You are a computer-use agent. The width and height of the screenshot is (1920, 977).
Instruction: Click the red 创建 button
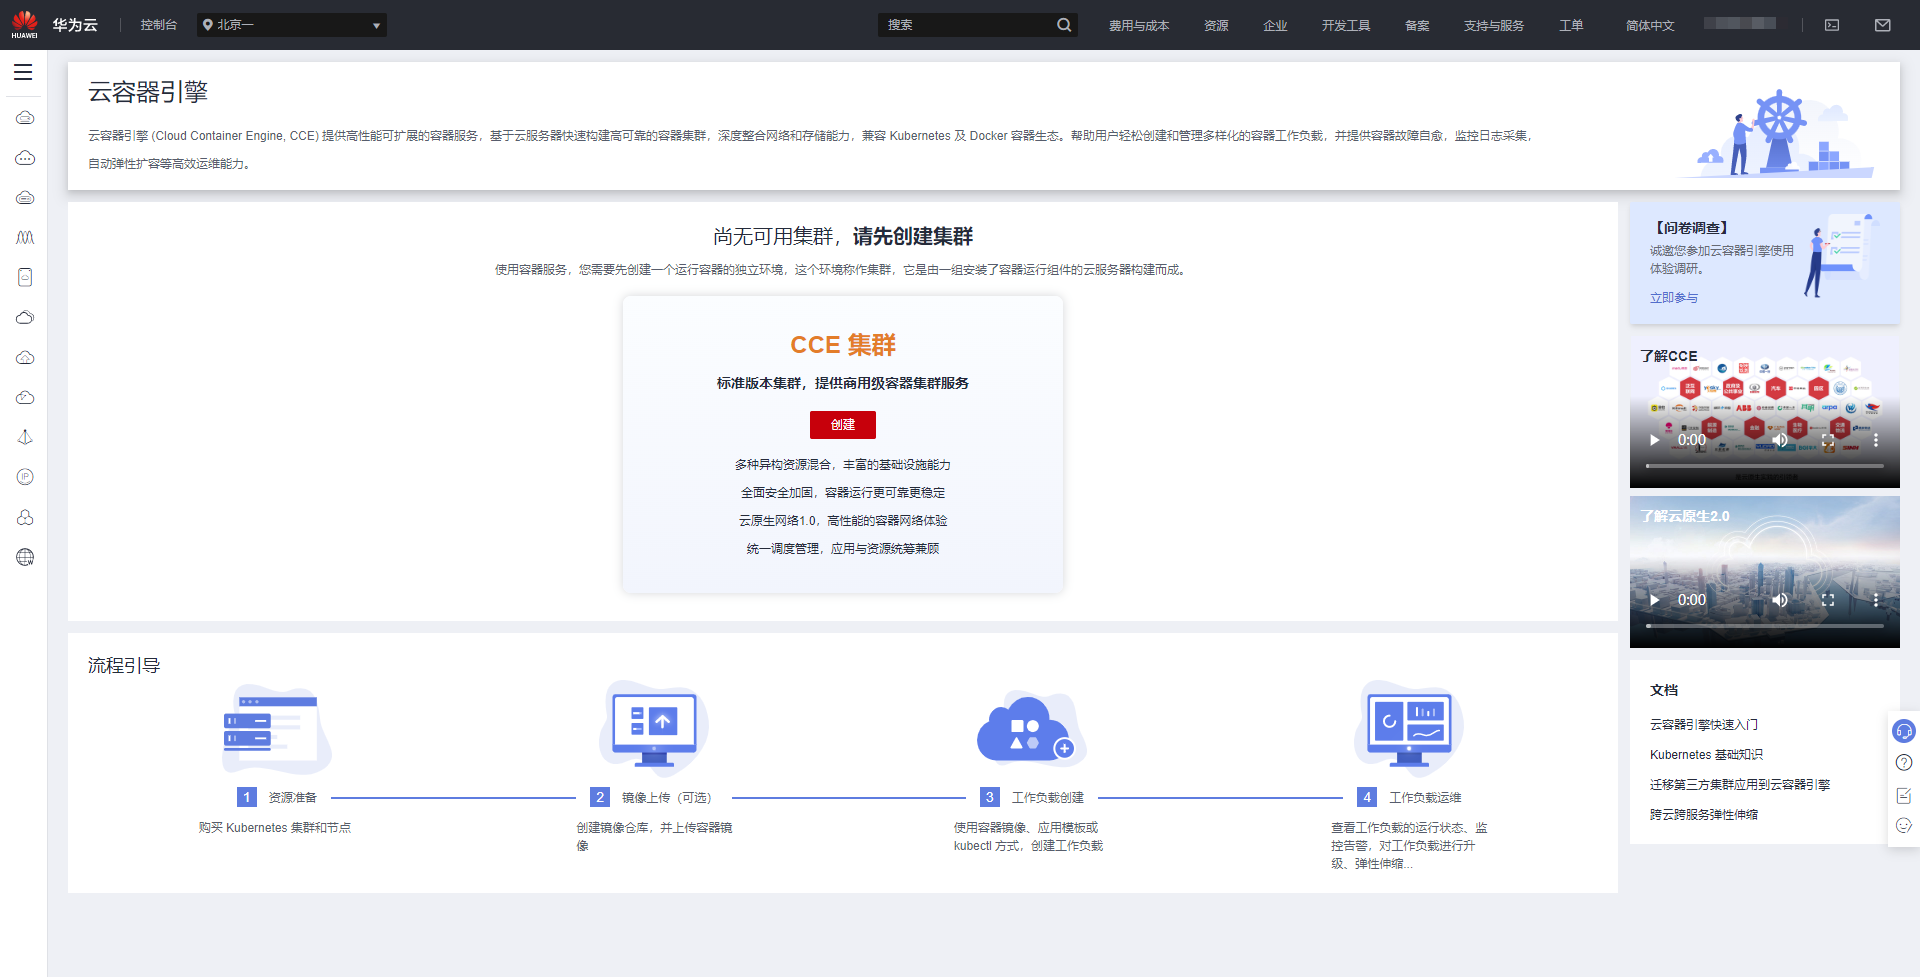pos(843,425)
